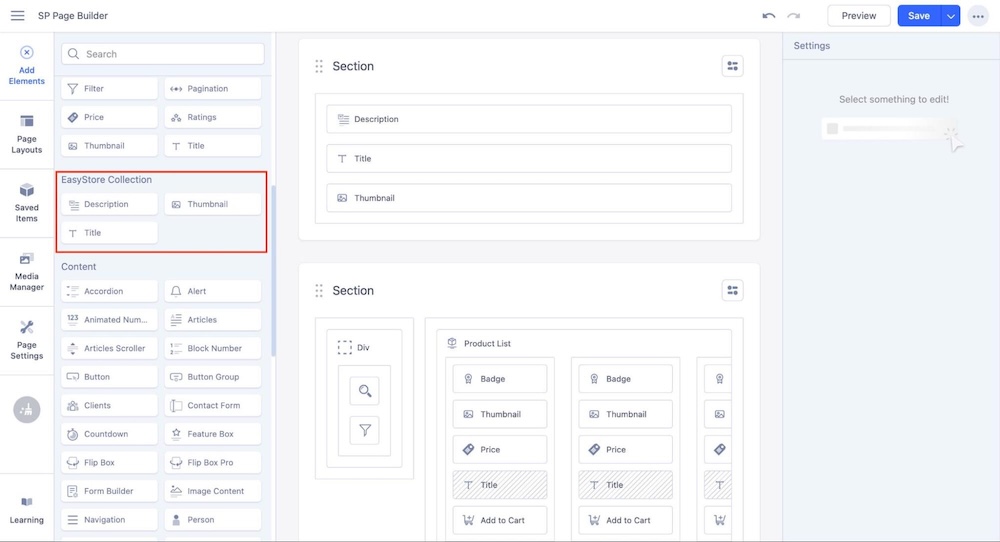
Task: Select sidebar Thumbnail element above EasyStore Collection
Action: click(109, 146)
